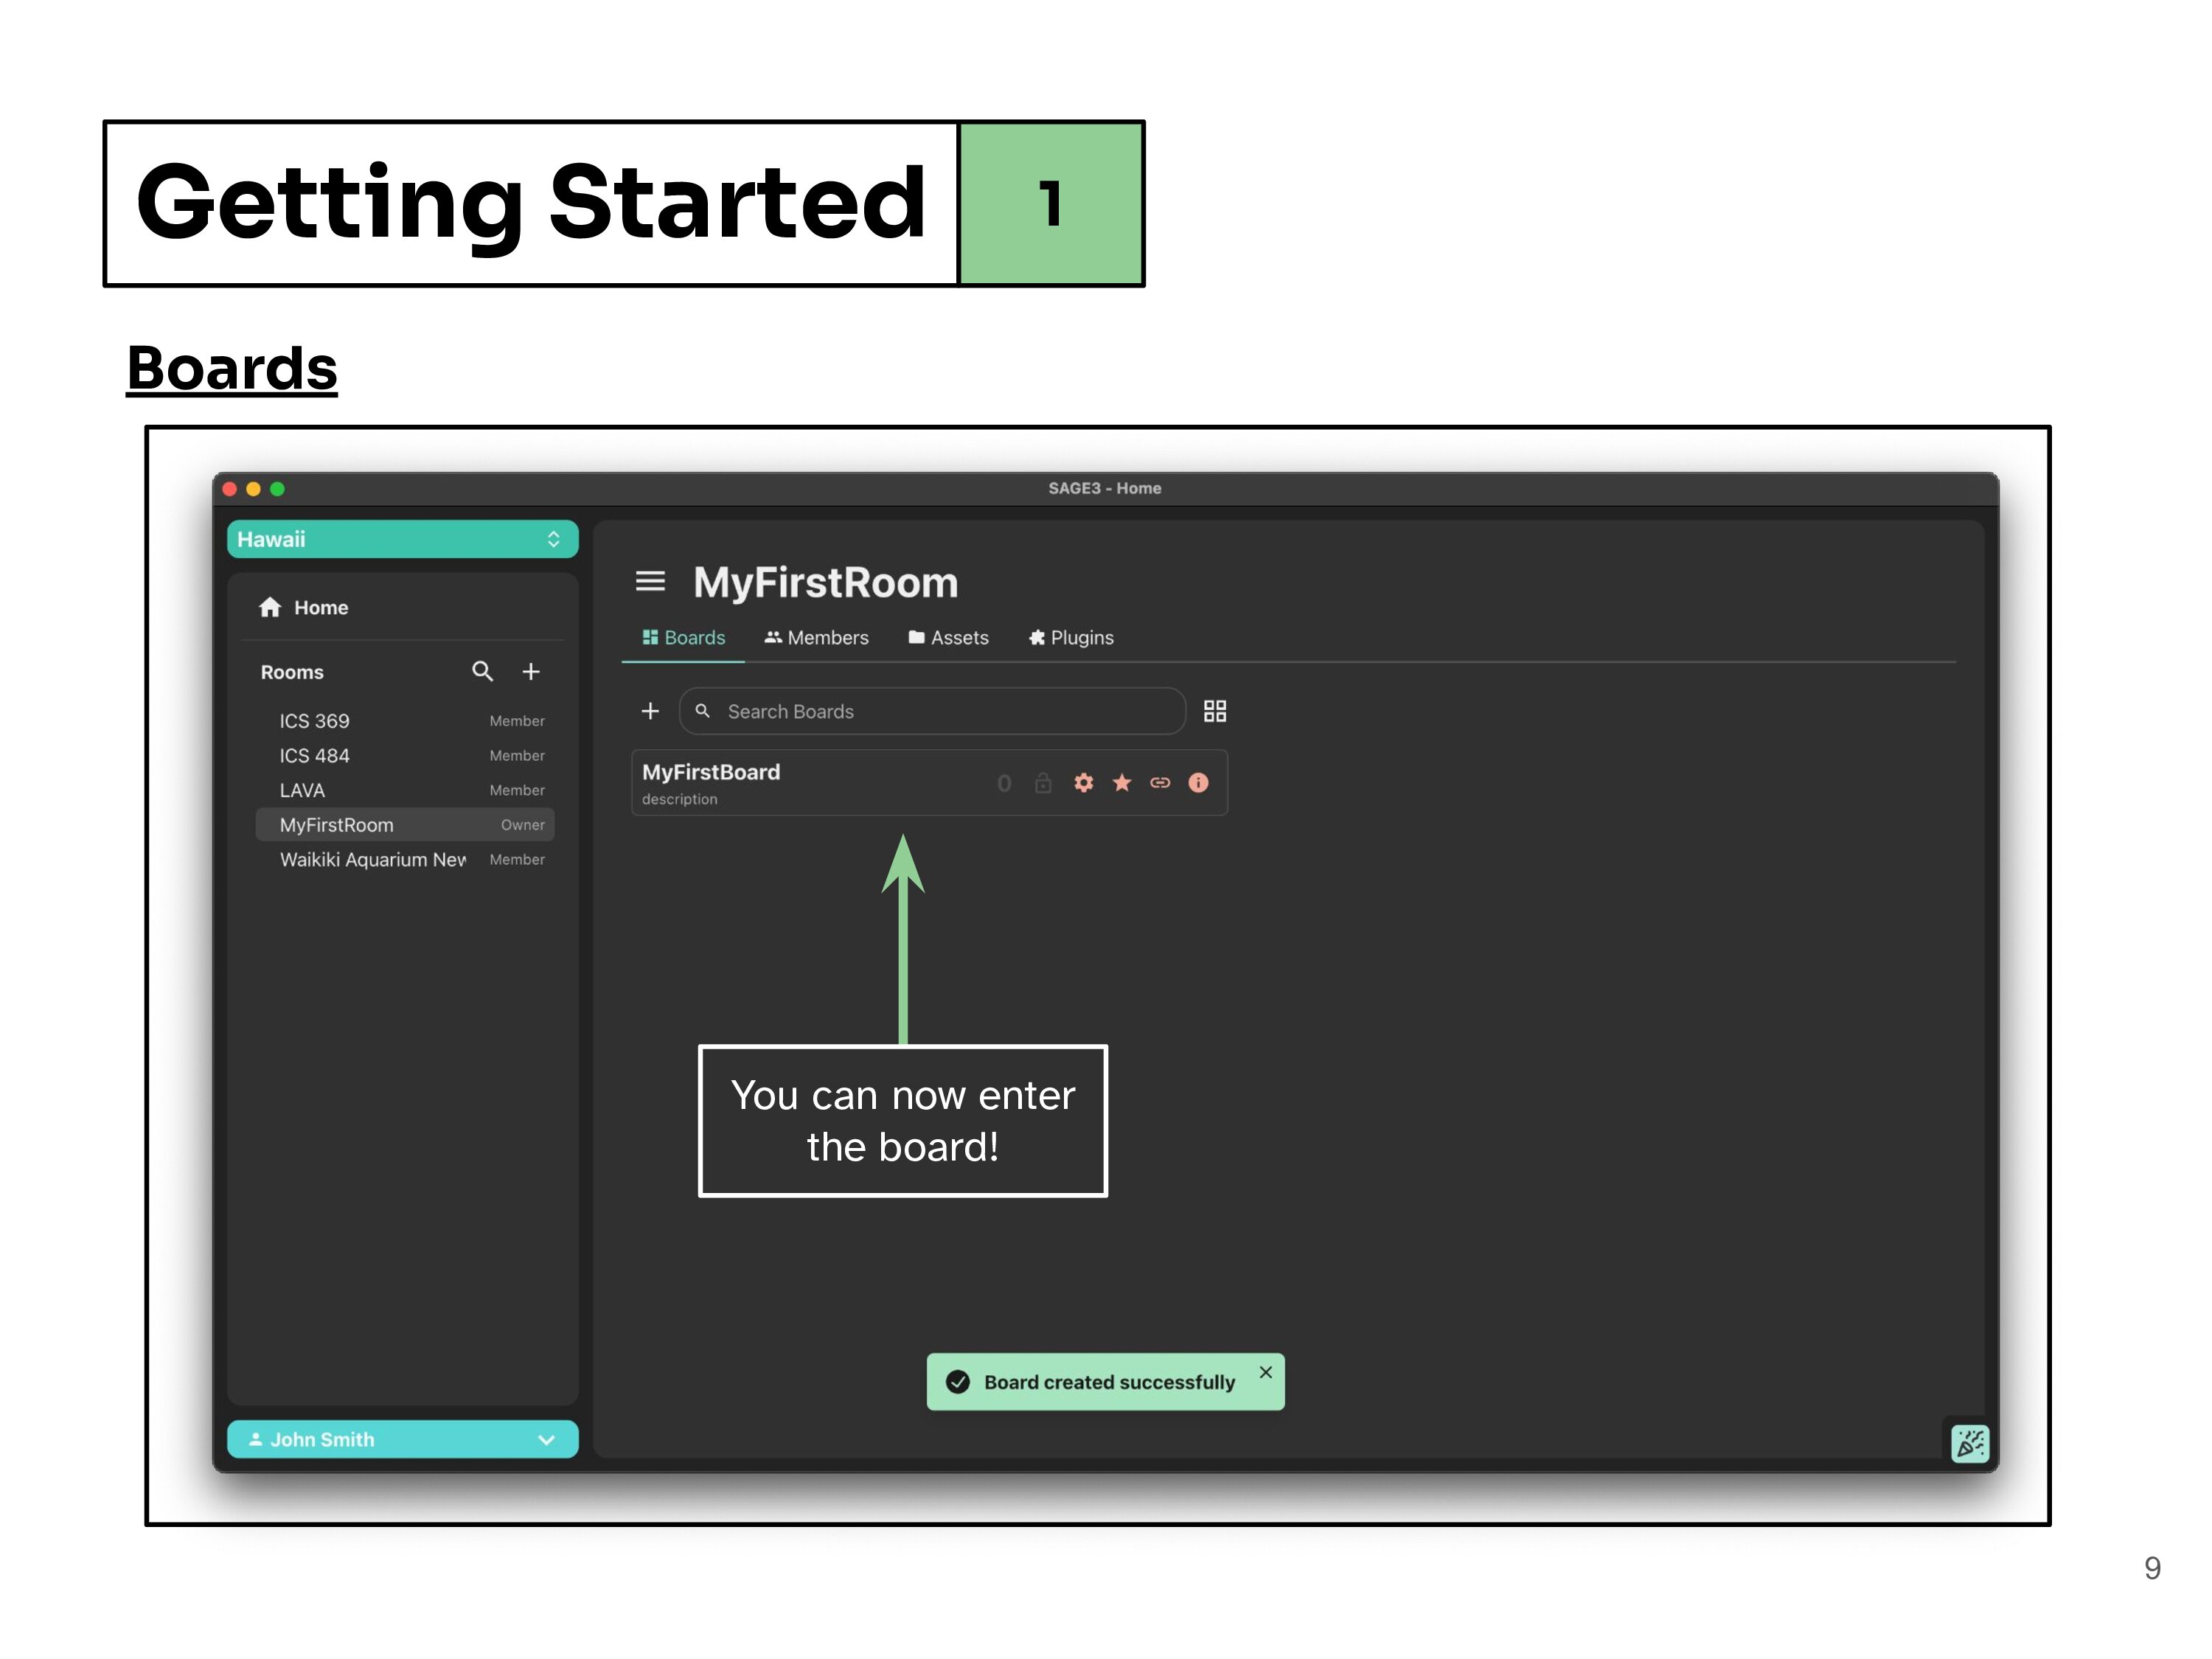Favorite MyFirstBoard using the star

(x=1122, y=783)
